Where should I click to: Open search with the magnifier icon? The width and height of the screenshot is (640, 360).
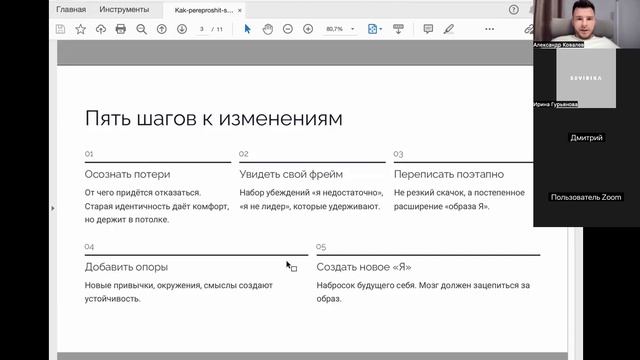142,29
